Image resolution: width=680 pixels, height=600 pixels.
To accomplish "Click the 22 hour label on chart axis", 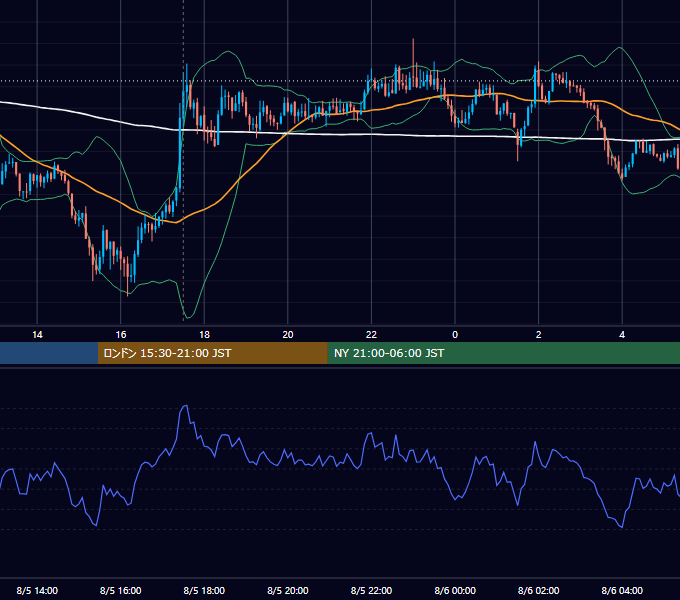I will 371,335.
